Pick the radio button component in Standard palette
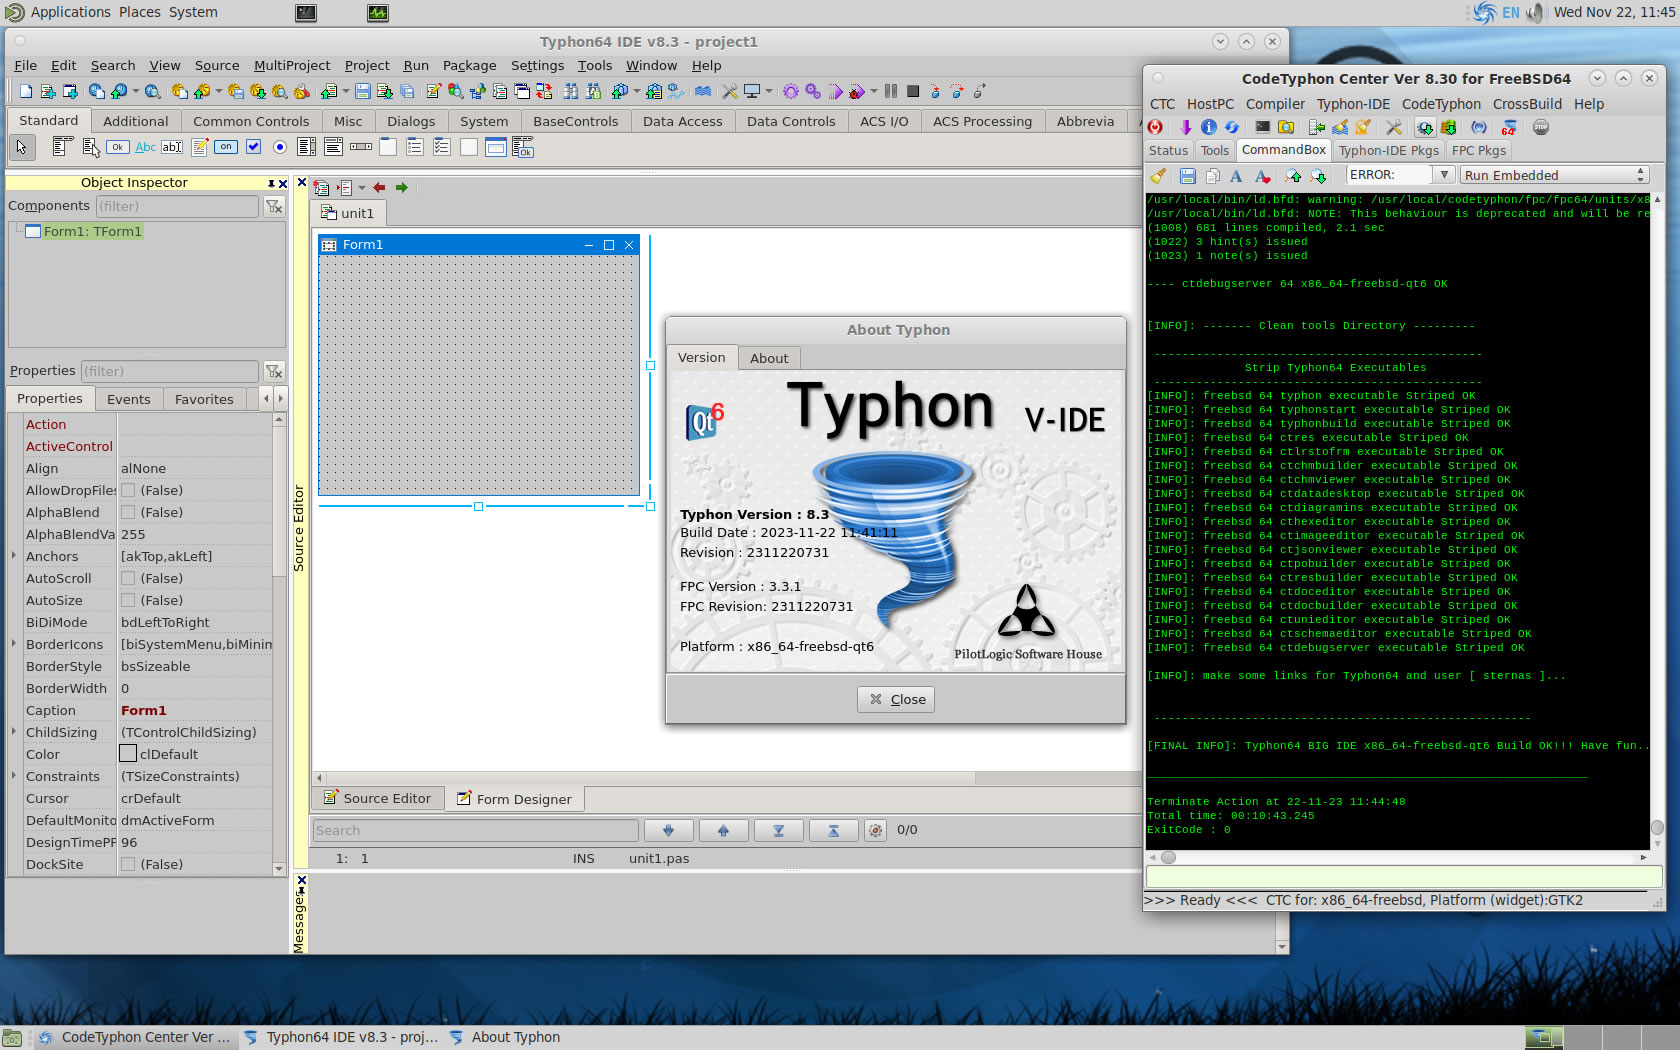This screenshot has width=1680, height=1050. [280, 147]
